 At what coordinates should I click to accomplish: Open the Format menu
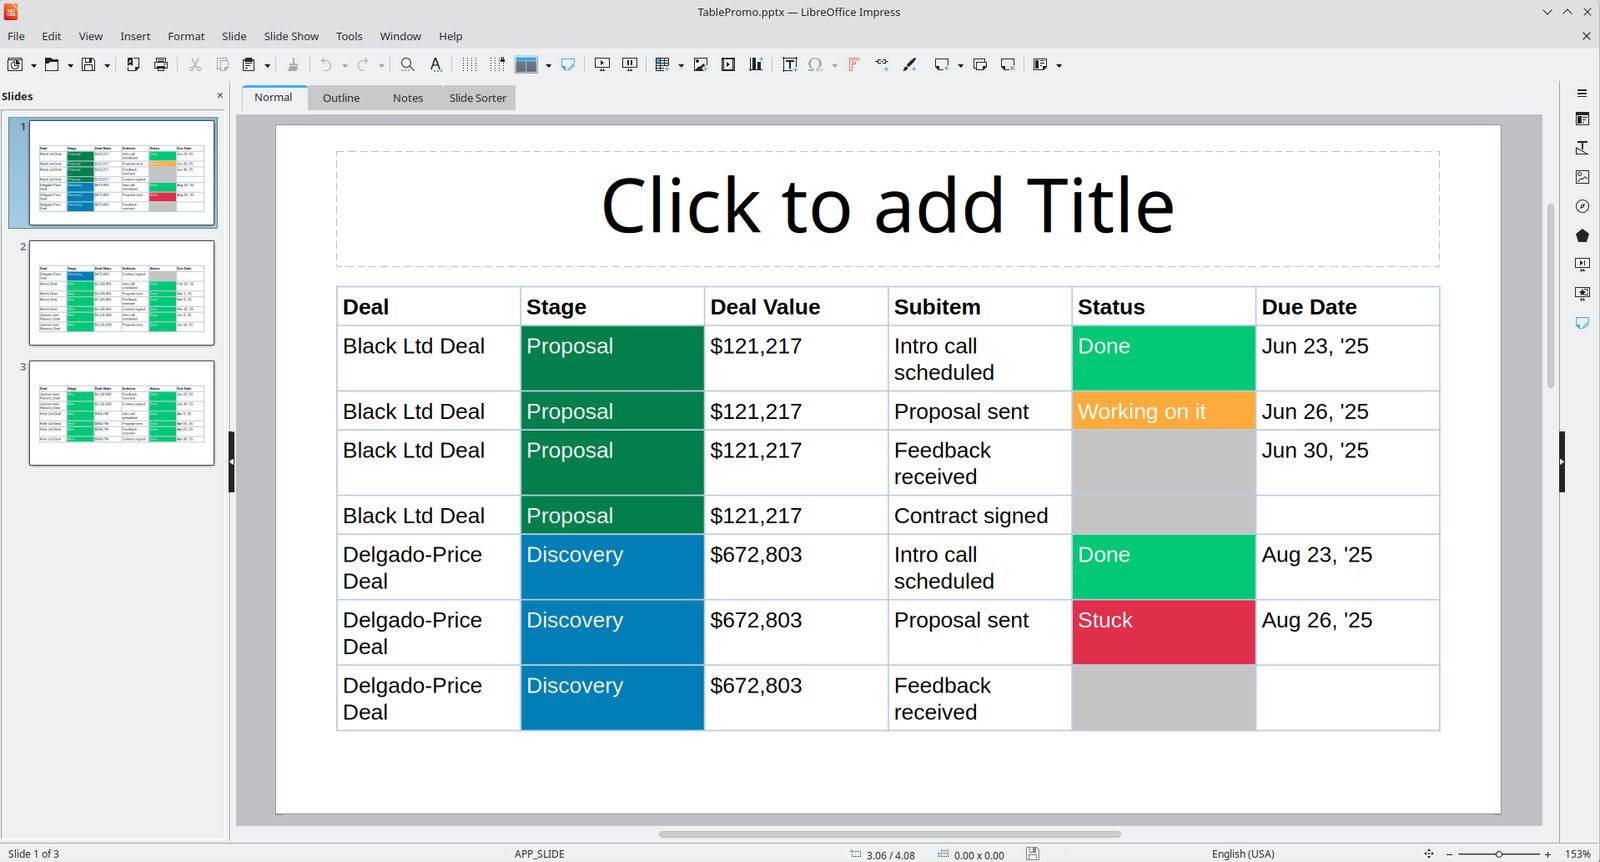[x=186, y=36]
